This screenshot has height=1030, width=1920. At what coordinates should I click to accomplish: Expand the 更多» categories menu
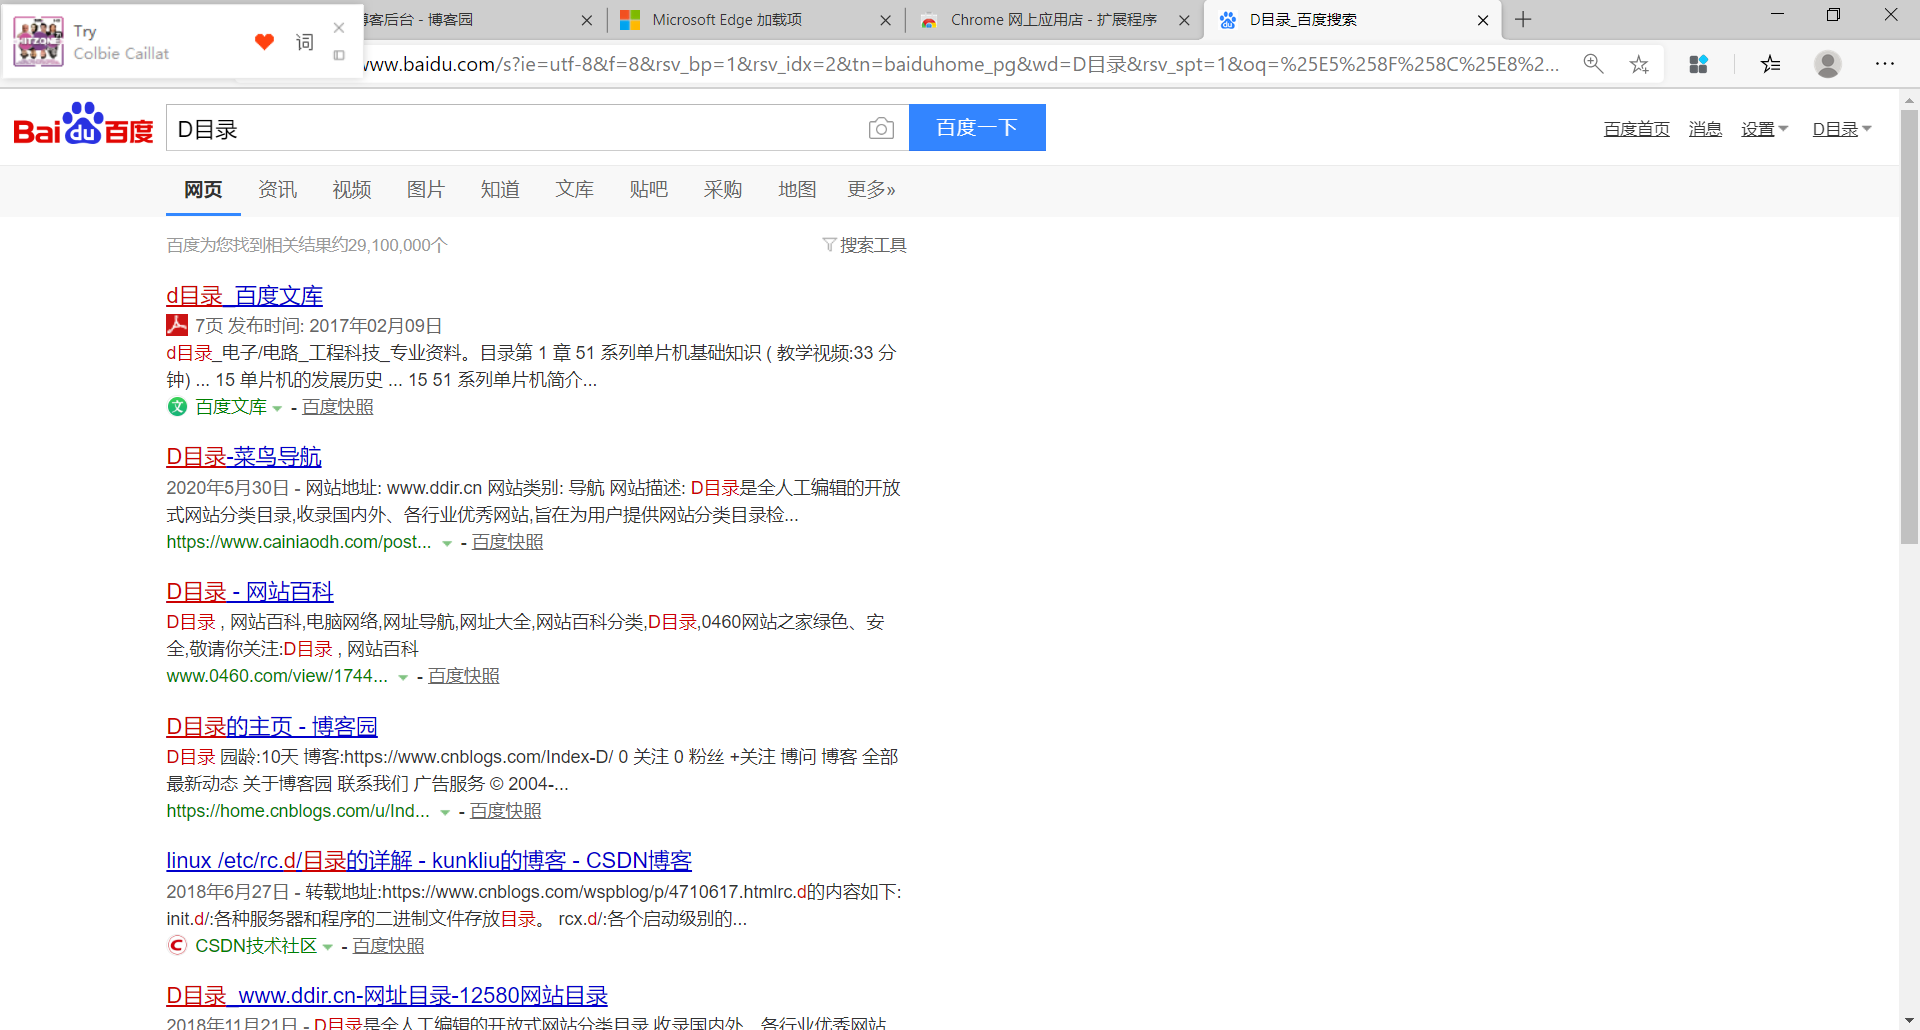872,189
